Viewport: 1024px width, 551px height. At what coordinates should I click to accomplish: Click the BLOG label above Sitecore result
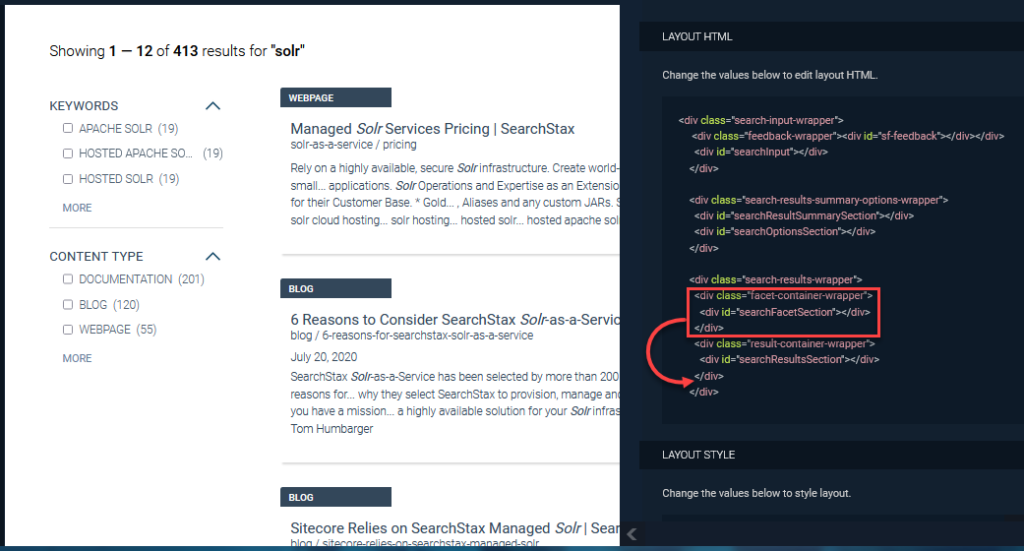point(336,497)
